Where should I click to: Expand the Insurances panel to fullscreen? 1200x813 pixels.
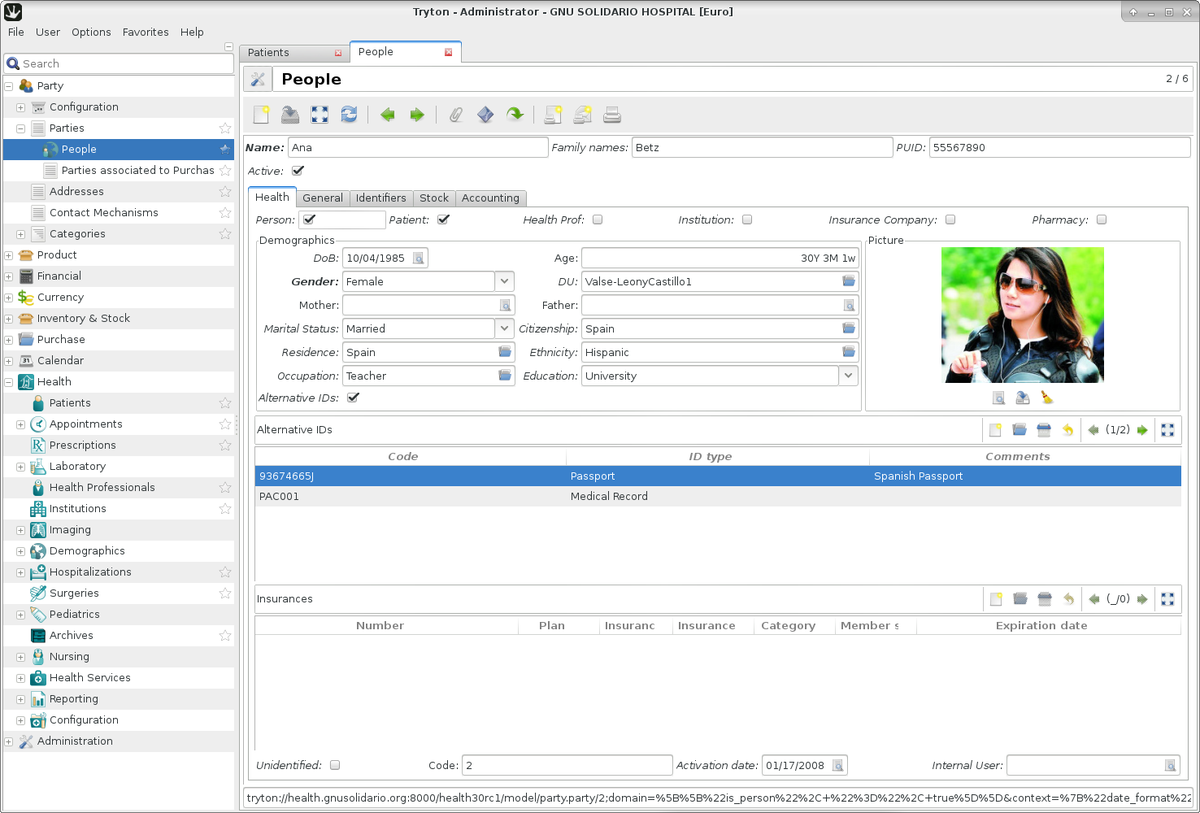pyautogui.click(x=1167, y=598)
